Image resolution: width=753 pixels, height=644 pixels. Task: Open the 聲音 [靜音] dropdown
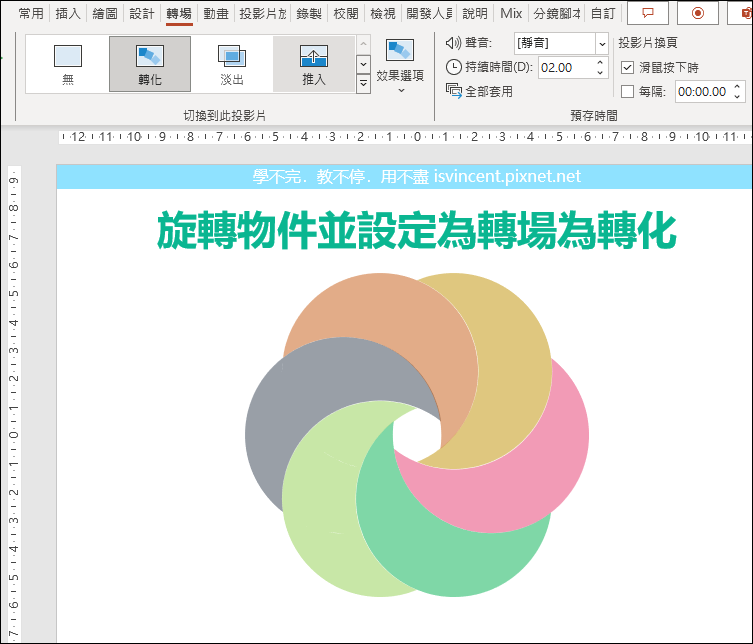[602, 44]
